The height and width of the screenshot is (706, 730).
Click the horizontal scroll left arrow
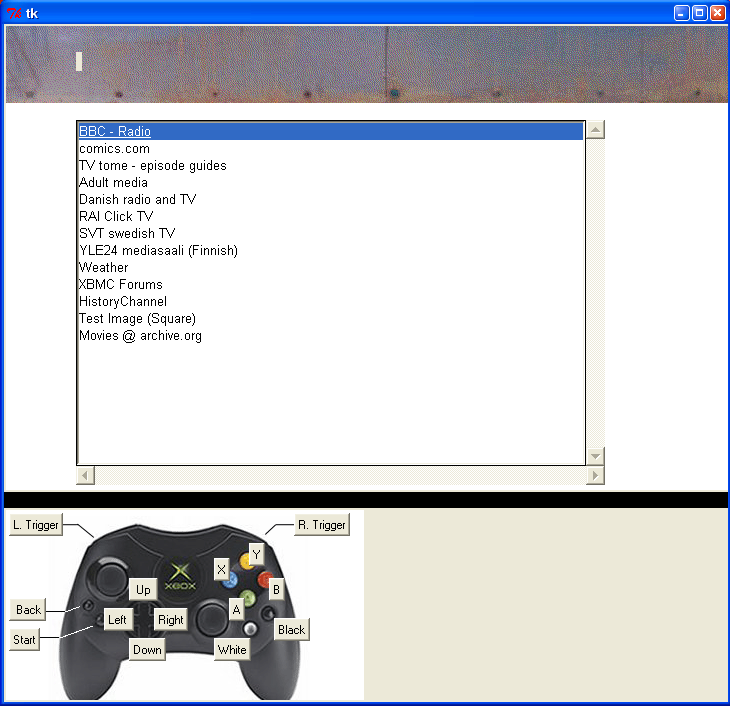tap(85, 475)
